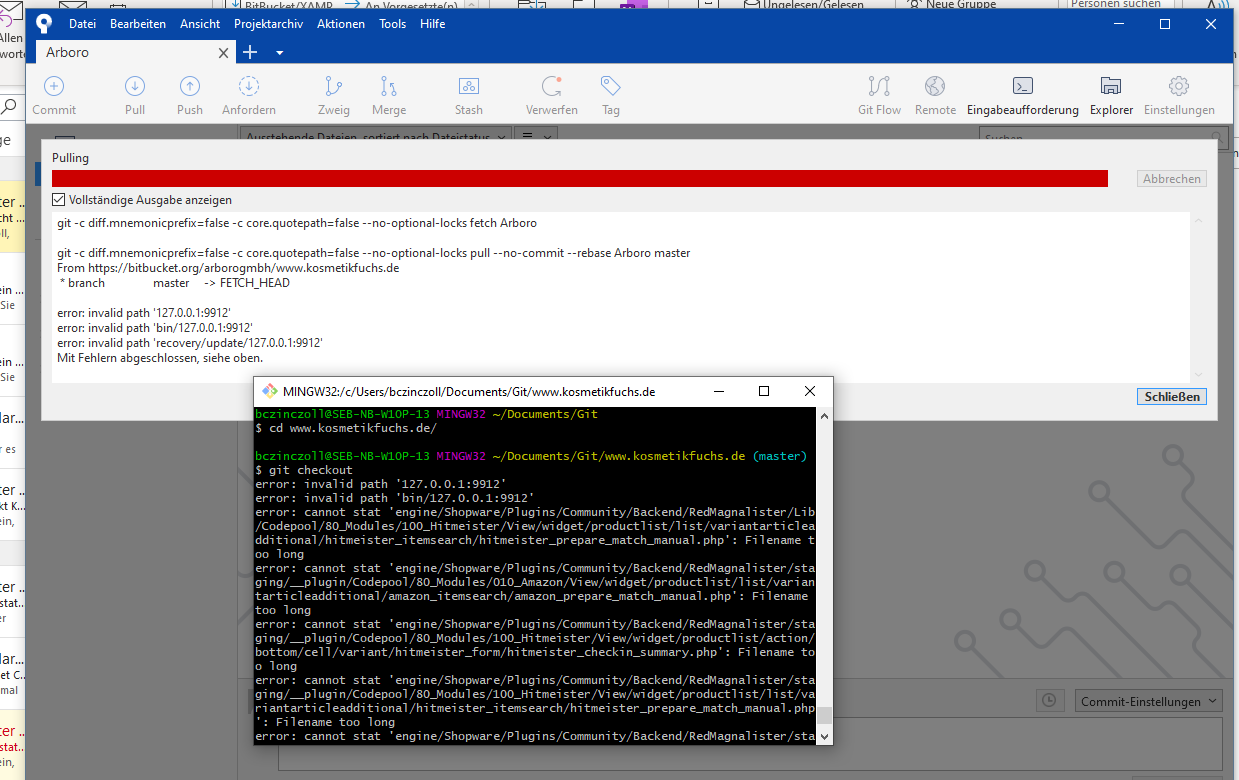The height and width of the screenshot is (780, 1239).
Task: Open the Datei menu
Action: (x=83, y=24)
